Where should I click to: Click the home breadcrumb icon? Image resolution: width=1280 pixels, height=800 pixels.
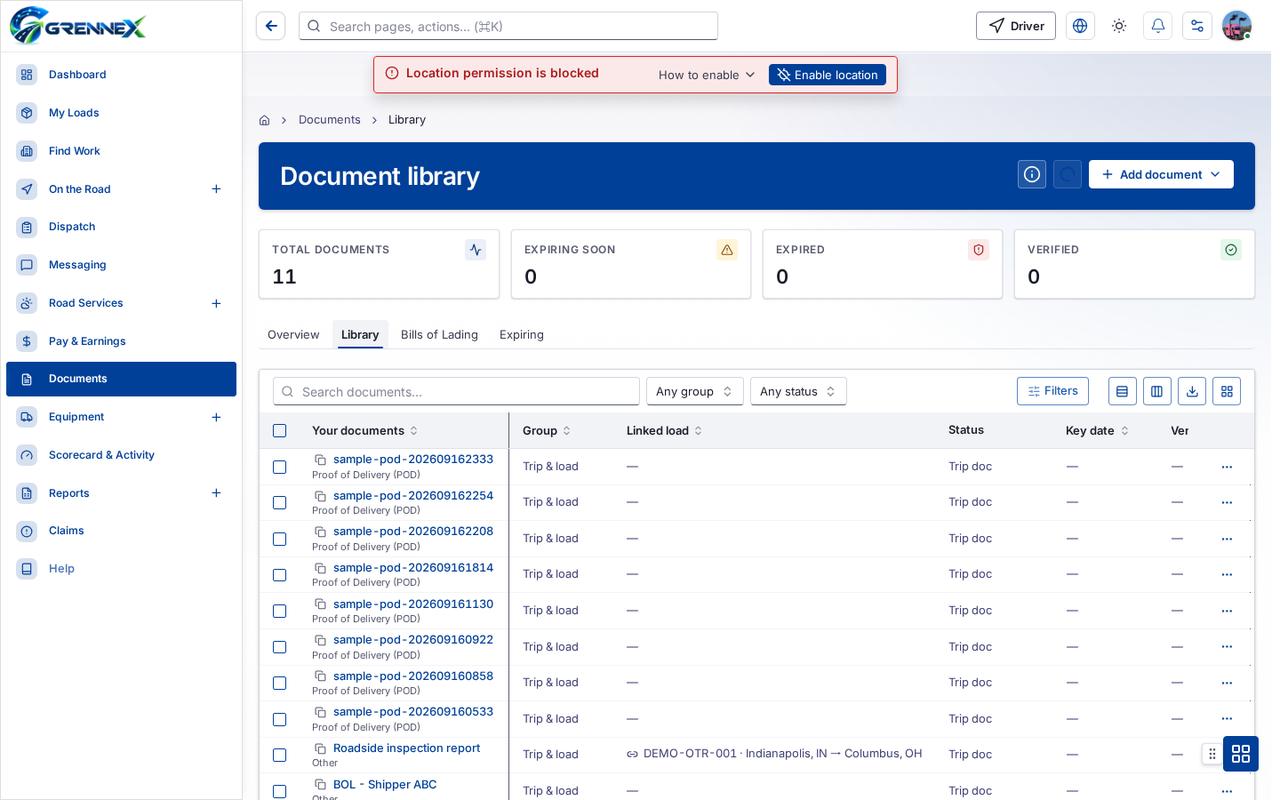264,120
